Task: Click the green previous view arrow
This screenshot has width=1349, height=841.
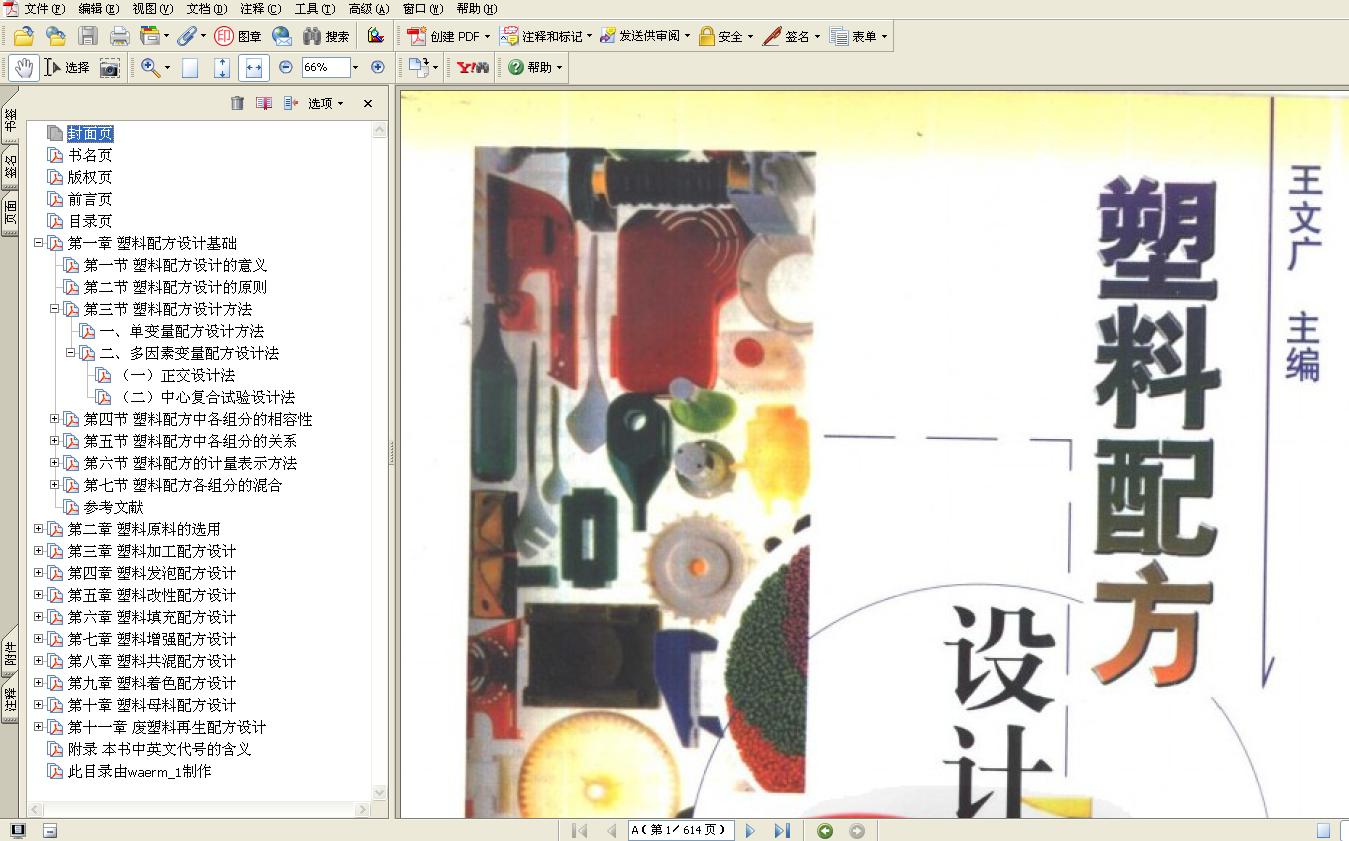Action: (x=825, y=830)
